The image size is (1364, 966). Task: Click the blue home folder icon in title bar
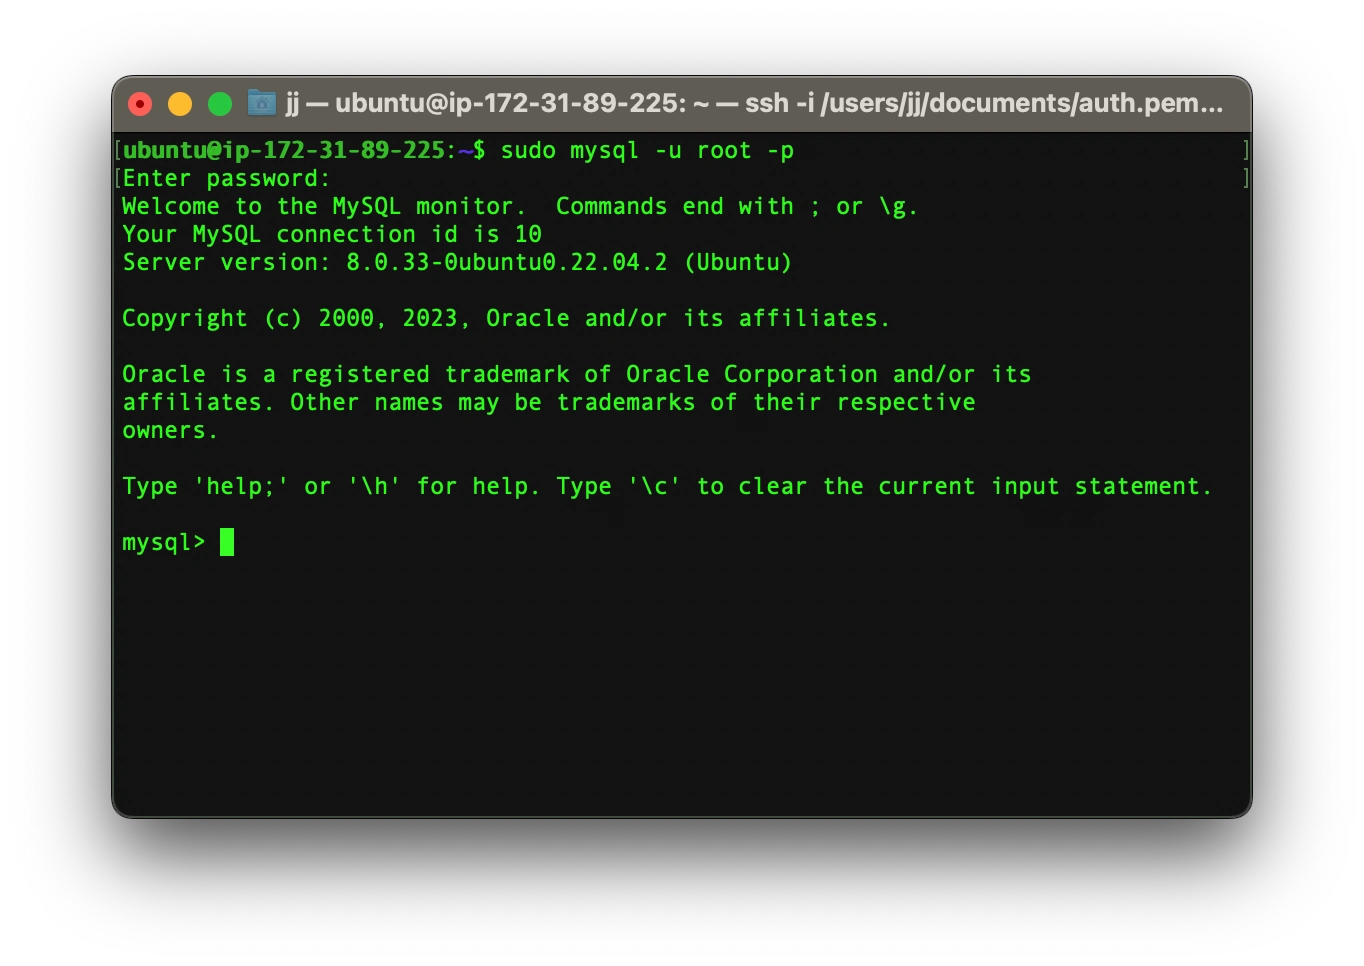coord(262,102)
